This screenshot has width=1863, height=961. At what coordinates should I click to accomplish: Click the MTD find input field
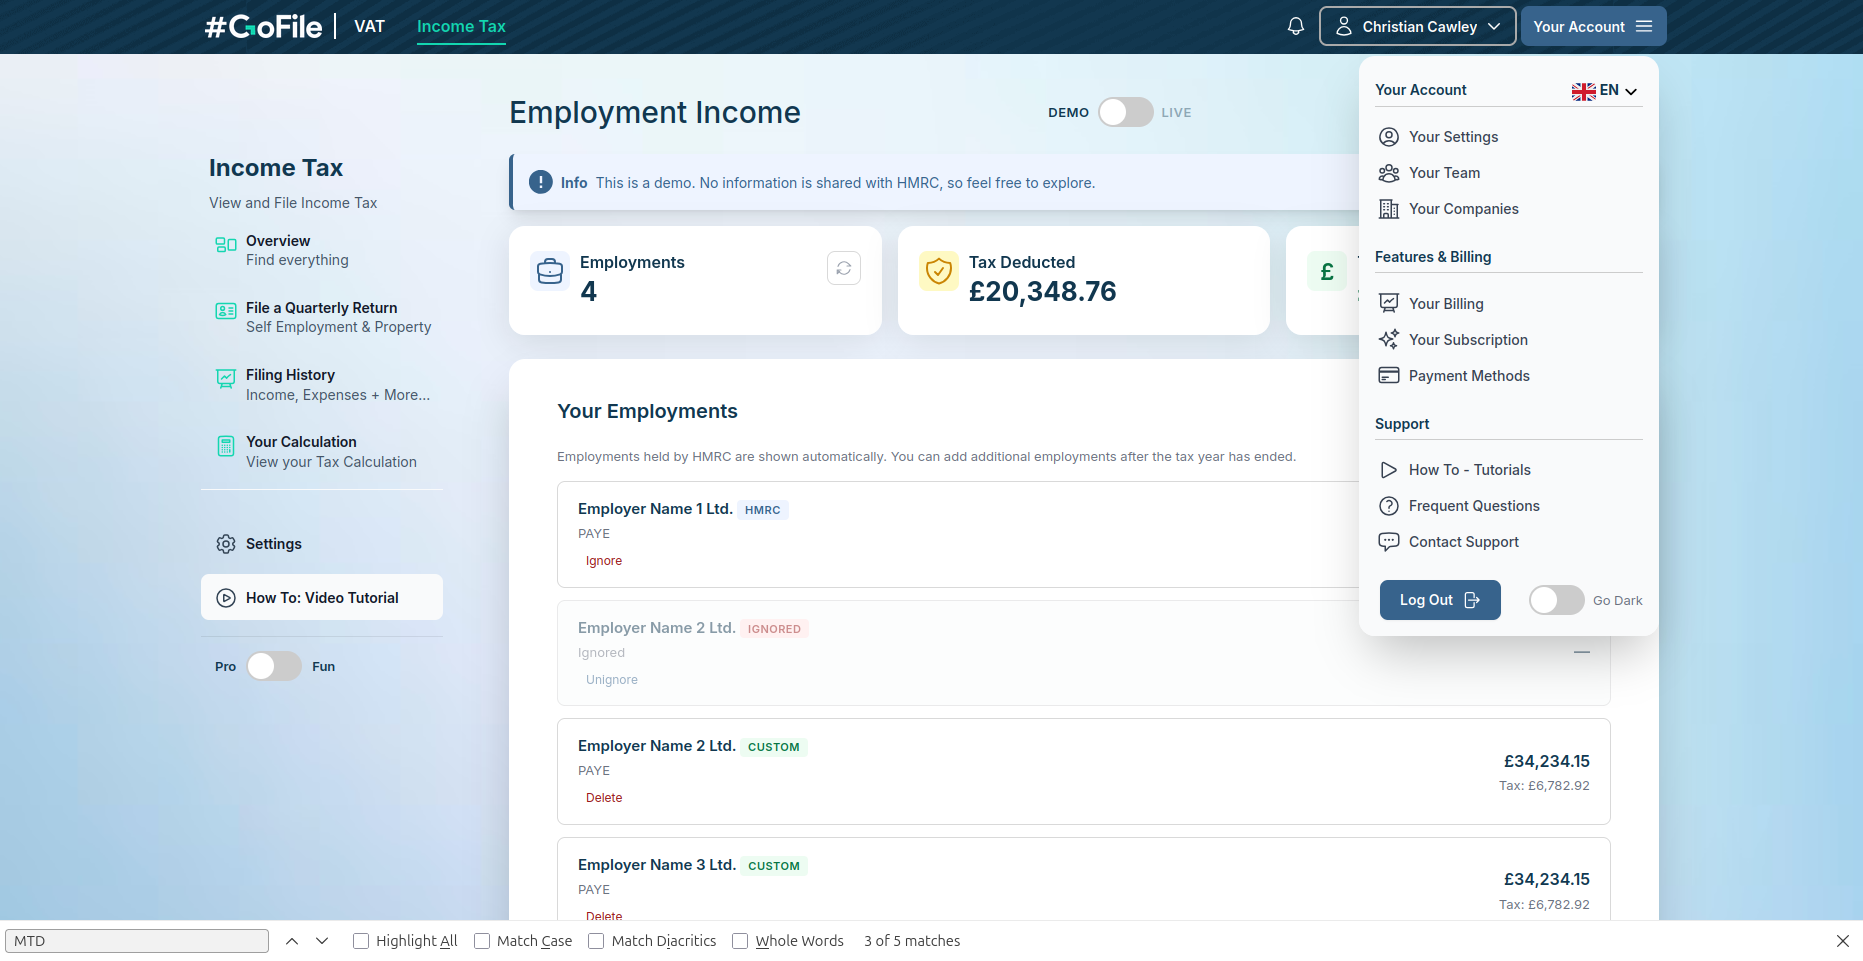pos(137,940)
